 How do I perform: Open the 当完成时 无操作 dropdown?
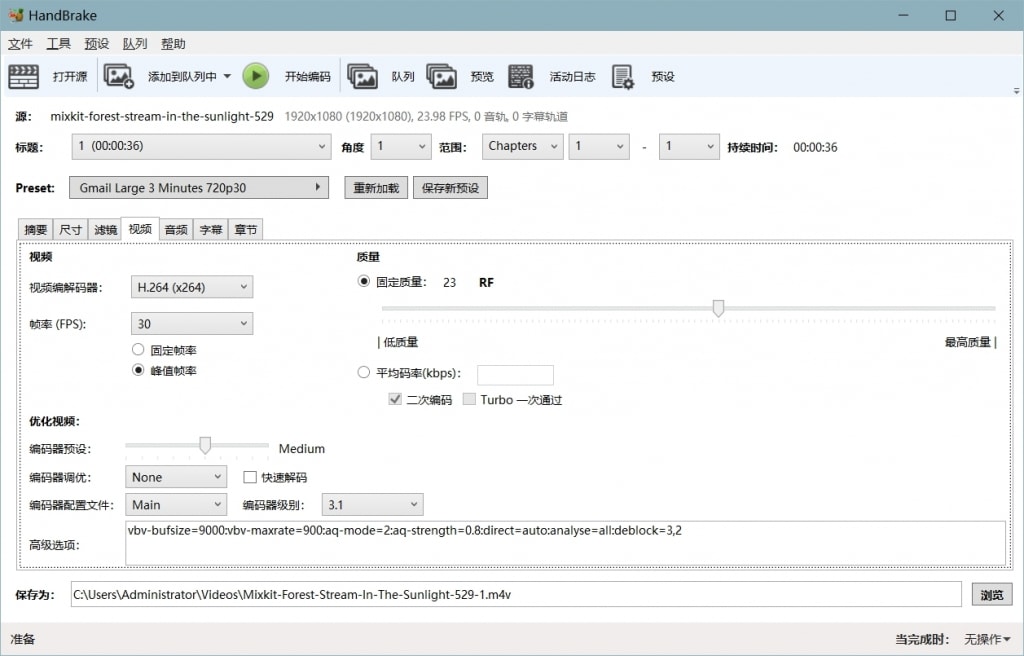tap(987, 639)
